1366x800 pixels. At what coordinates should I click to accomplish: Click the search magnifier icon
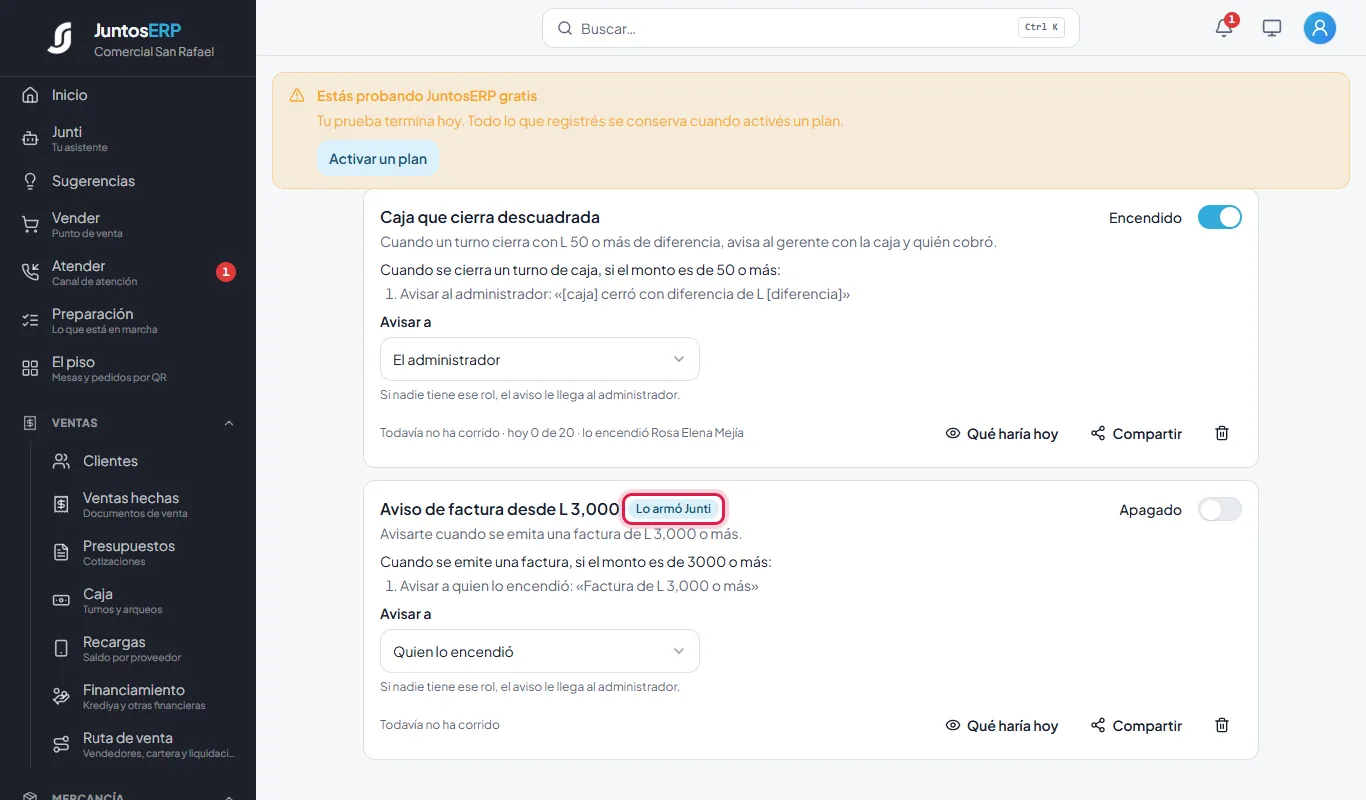click(565, 28)
